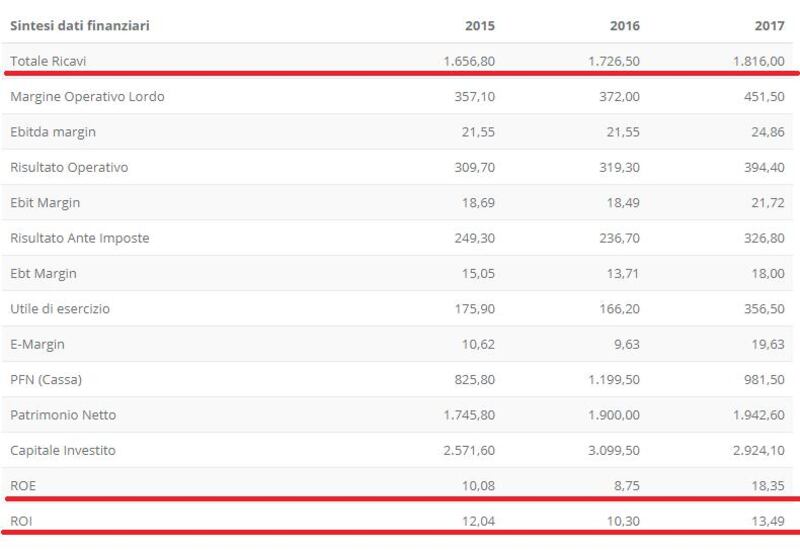Click the 2017 Totale Ricavi value 1.816,00
The image size is (800, 558).
point(759,61)
